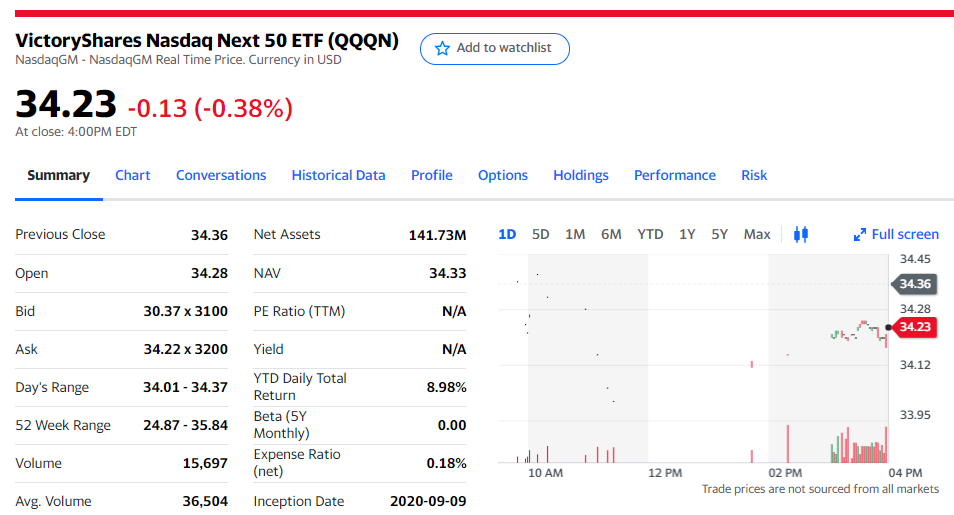Click Day's Range value 34.01 - 34.37
The height and width of the screenshot is (515, 954).
coord(186,387)
